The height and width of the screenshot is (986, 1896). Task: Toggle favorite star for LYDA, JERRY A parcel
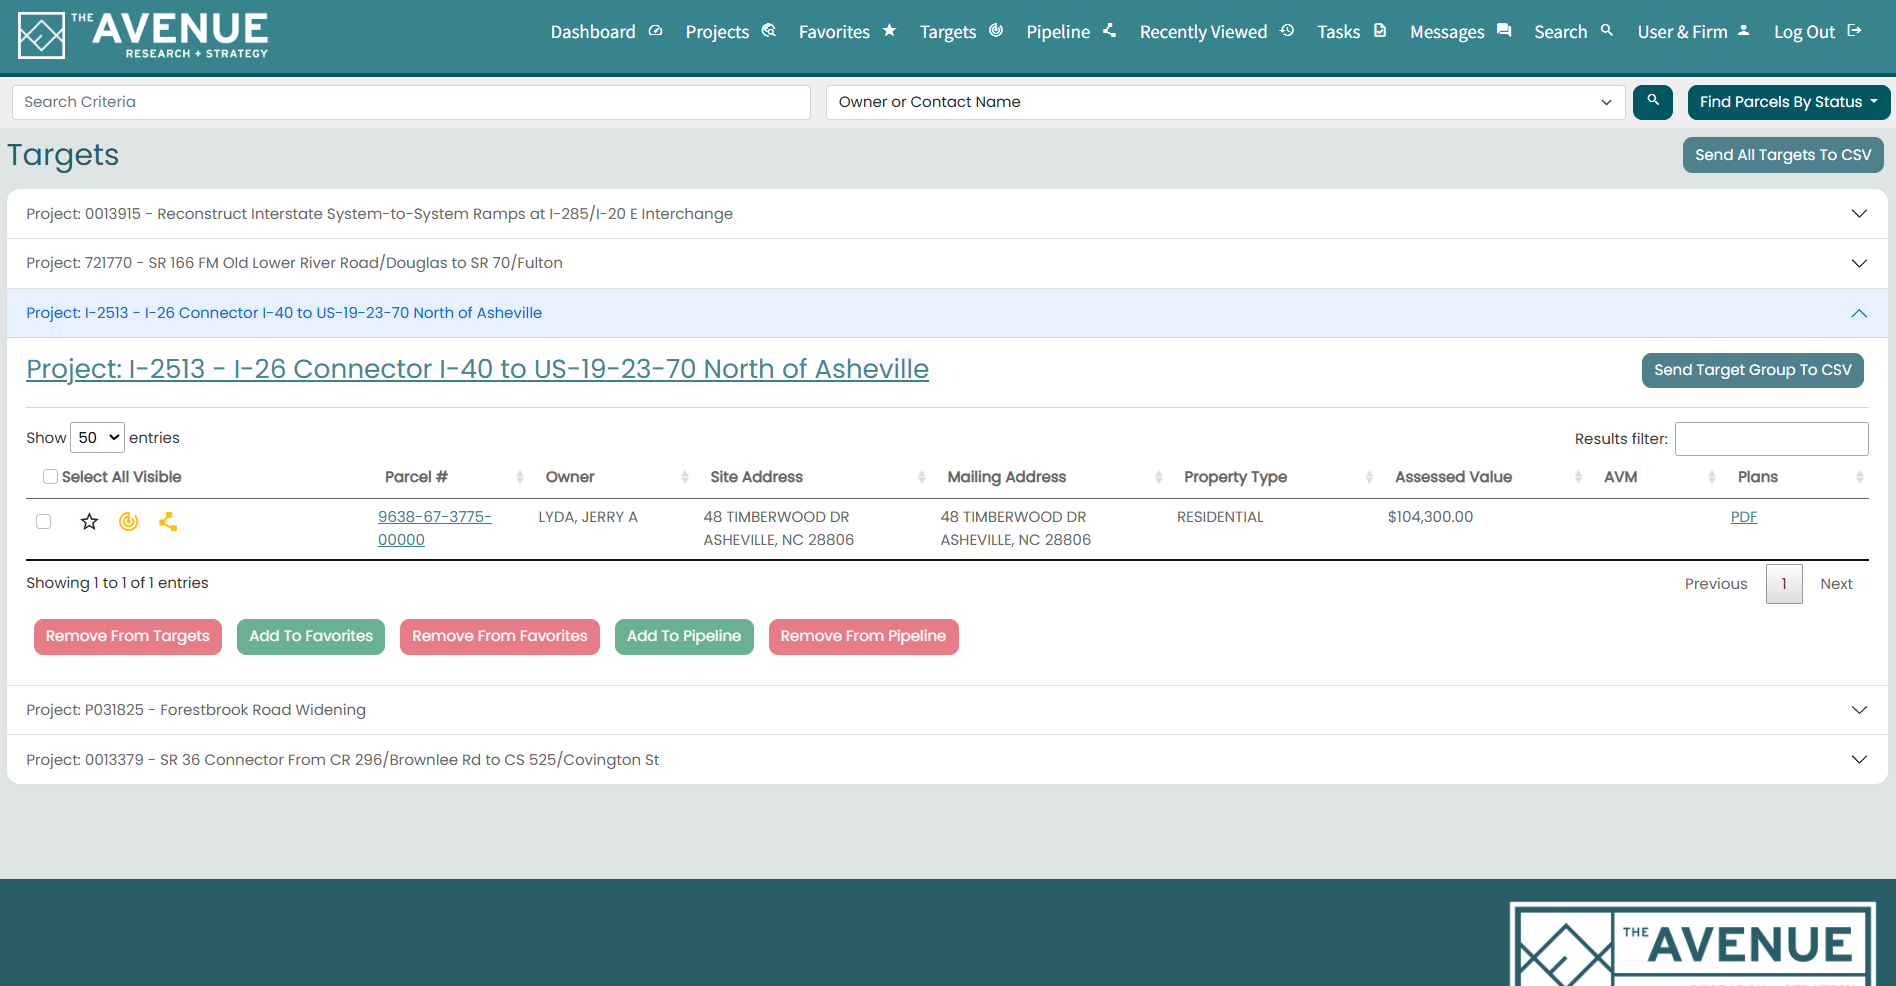[x=90, y=521]
